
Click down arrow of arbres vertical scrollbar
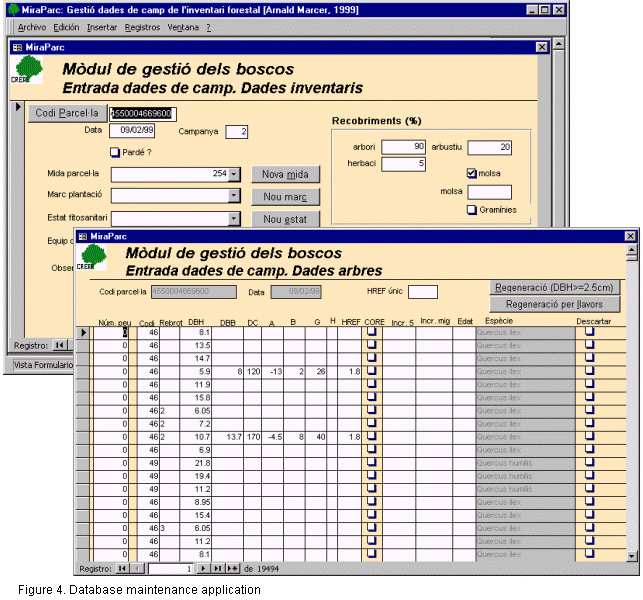pyautogui.click(x=632, y=556)
